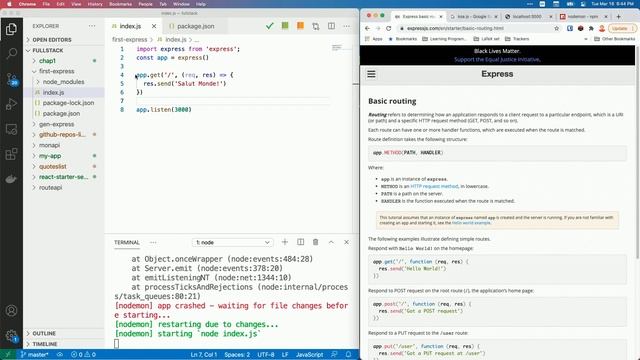Follow the Hello world example link

point(471,223)
